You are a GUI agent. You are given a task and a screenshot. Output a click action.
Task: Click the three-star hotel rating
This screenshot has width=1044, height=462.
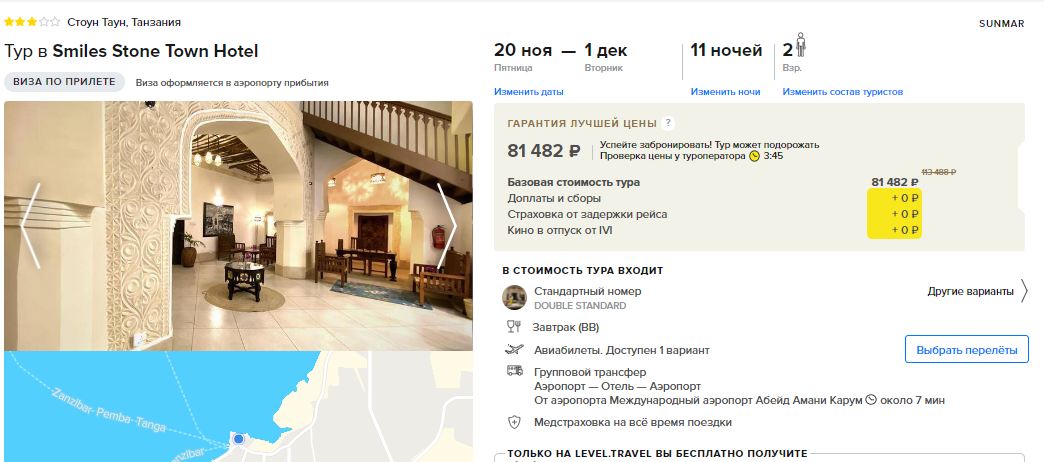[32, 22]
